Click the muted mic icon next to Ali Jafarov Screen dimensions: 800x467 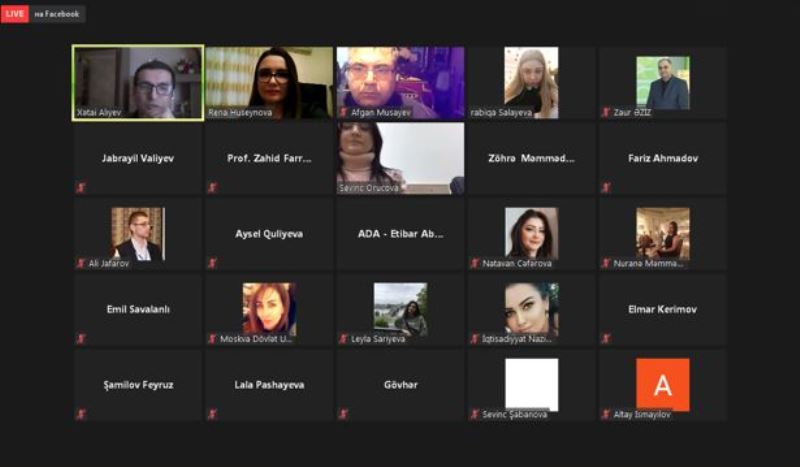coord(81,263)
